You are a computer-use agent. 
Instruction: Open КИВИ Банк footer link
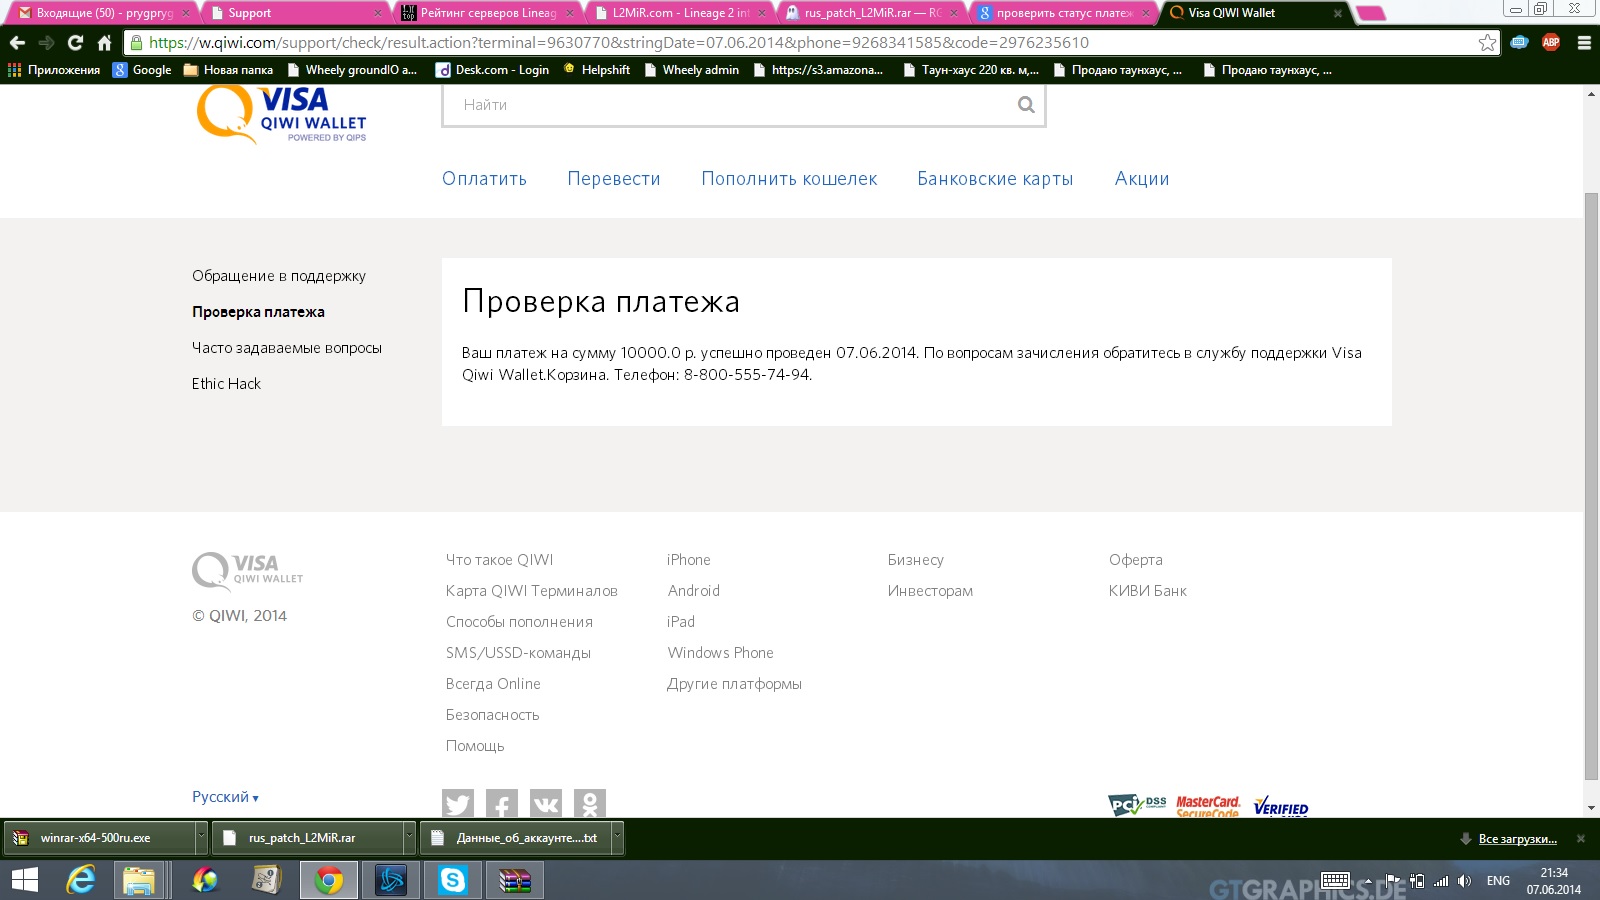coord(1148,591)
